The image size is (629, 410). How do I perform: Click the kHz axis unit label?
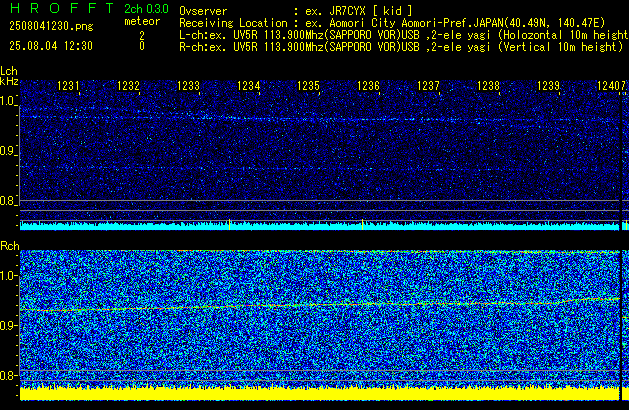coord(9,81)
